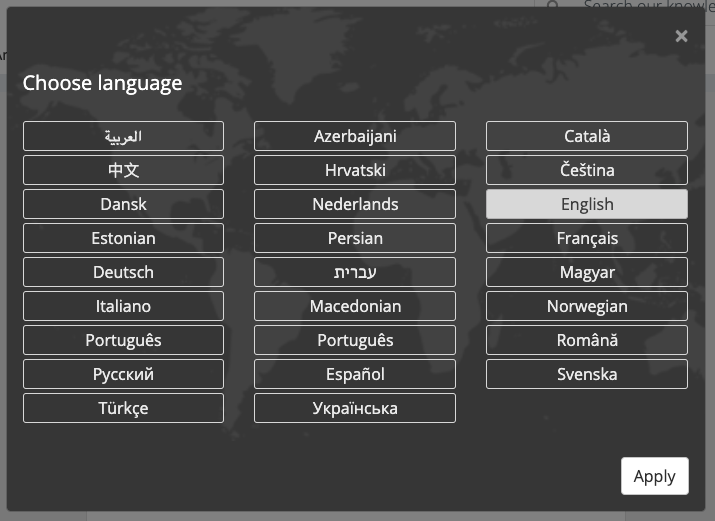Click the highlighted English option
This screenshot has height=521, width=715.
pos(587,204)
